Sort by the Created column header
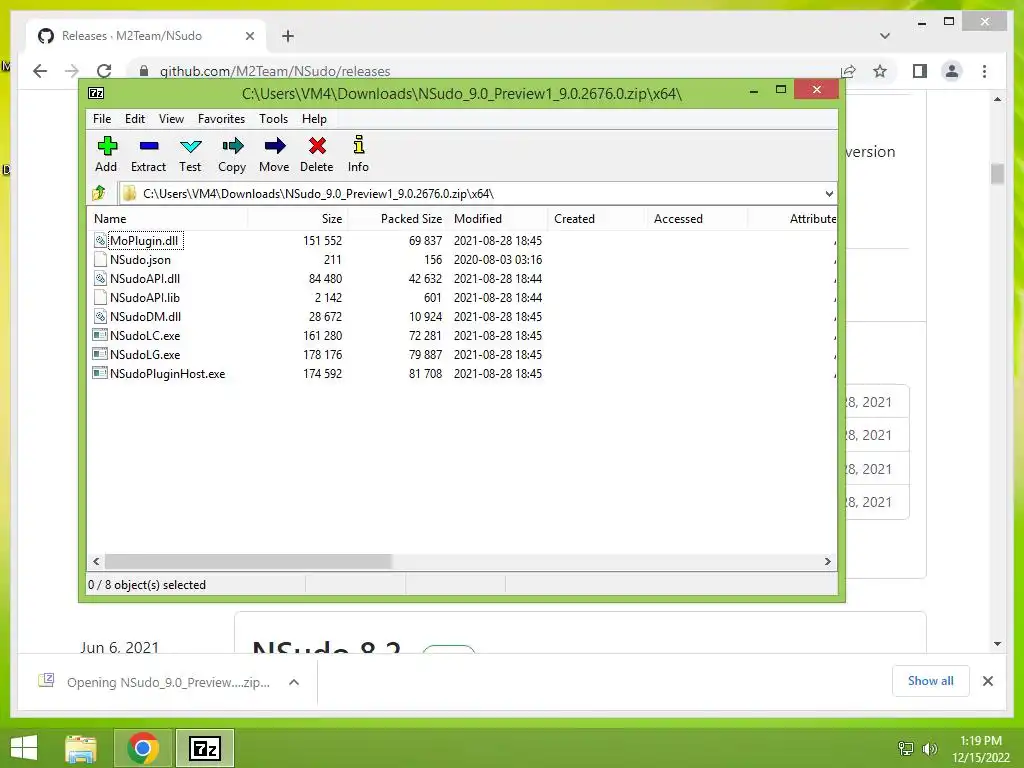 pyautogui.click(x=598, y=219)
